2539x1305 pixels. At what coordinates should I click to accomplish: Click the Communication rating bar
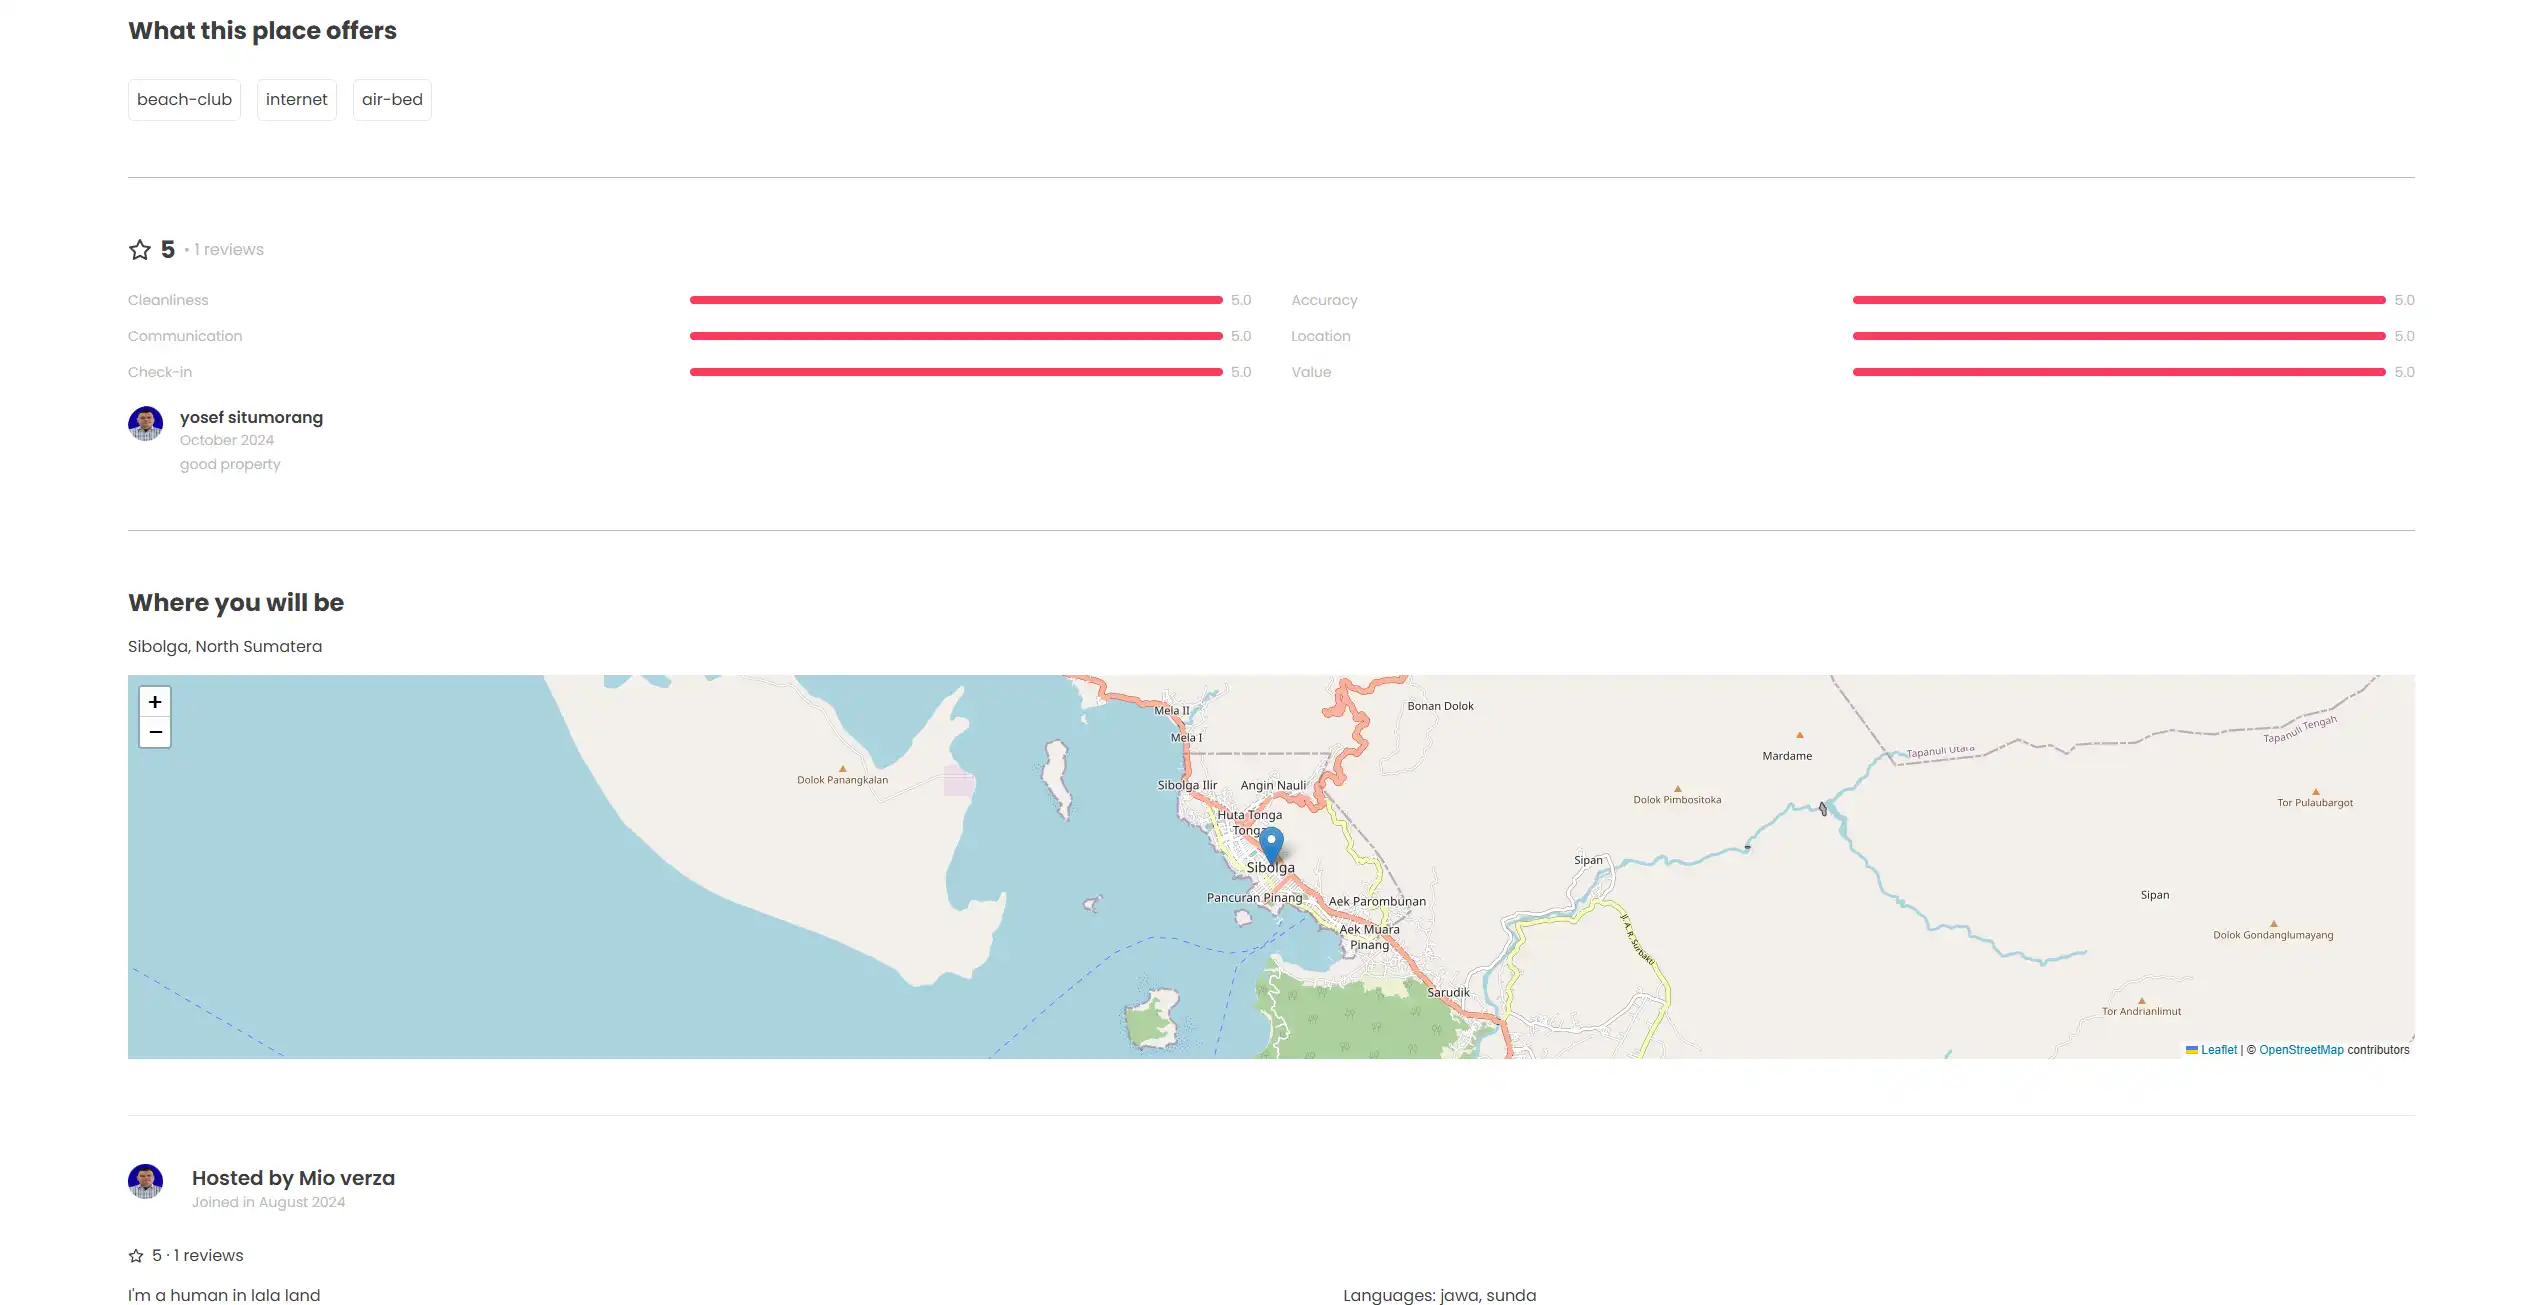click(x=955, y=336)
